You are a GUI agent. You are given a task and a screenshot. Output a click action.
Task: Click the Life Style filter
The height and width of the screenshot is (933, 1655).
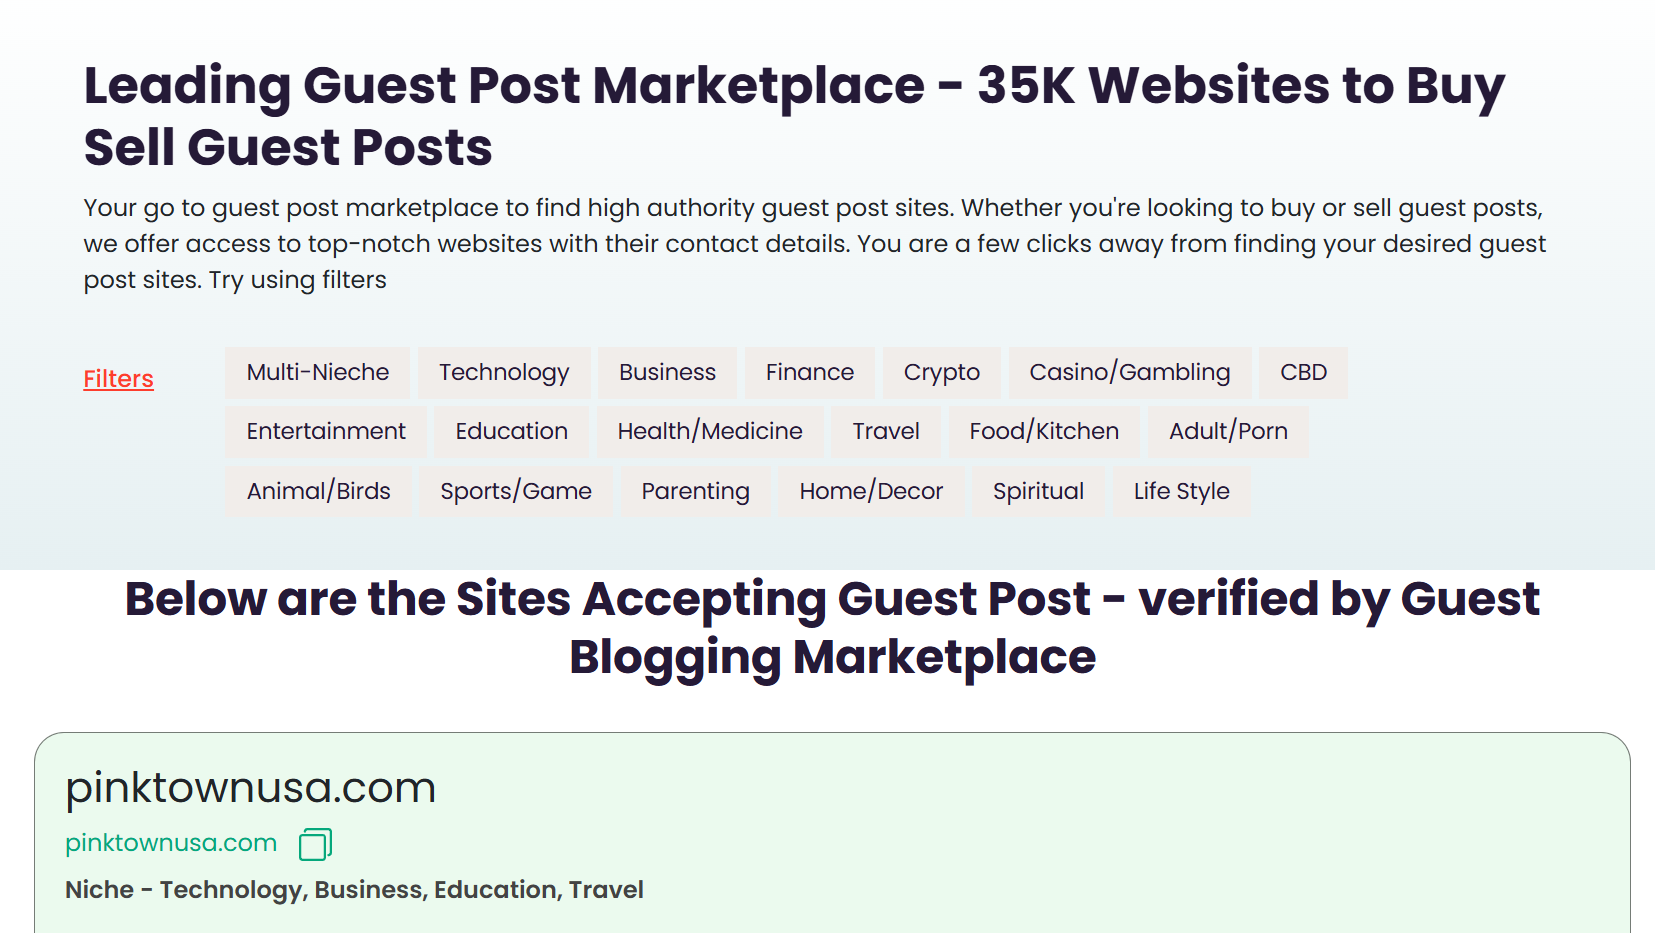click(1181, 491)
